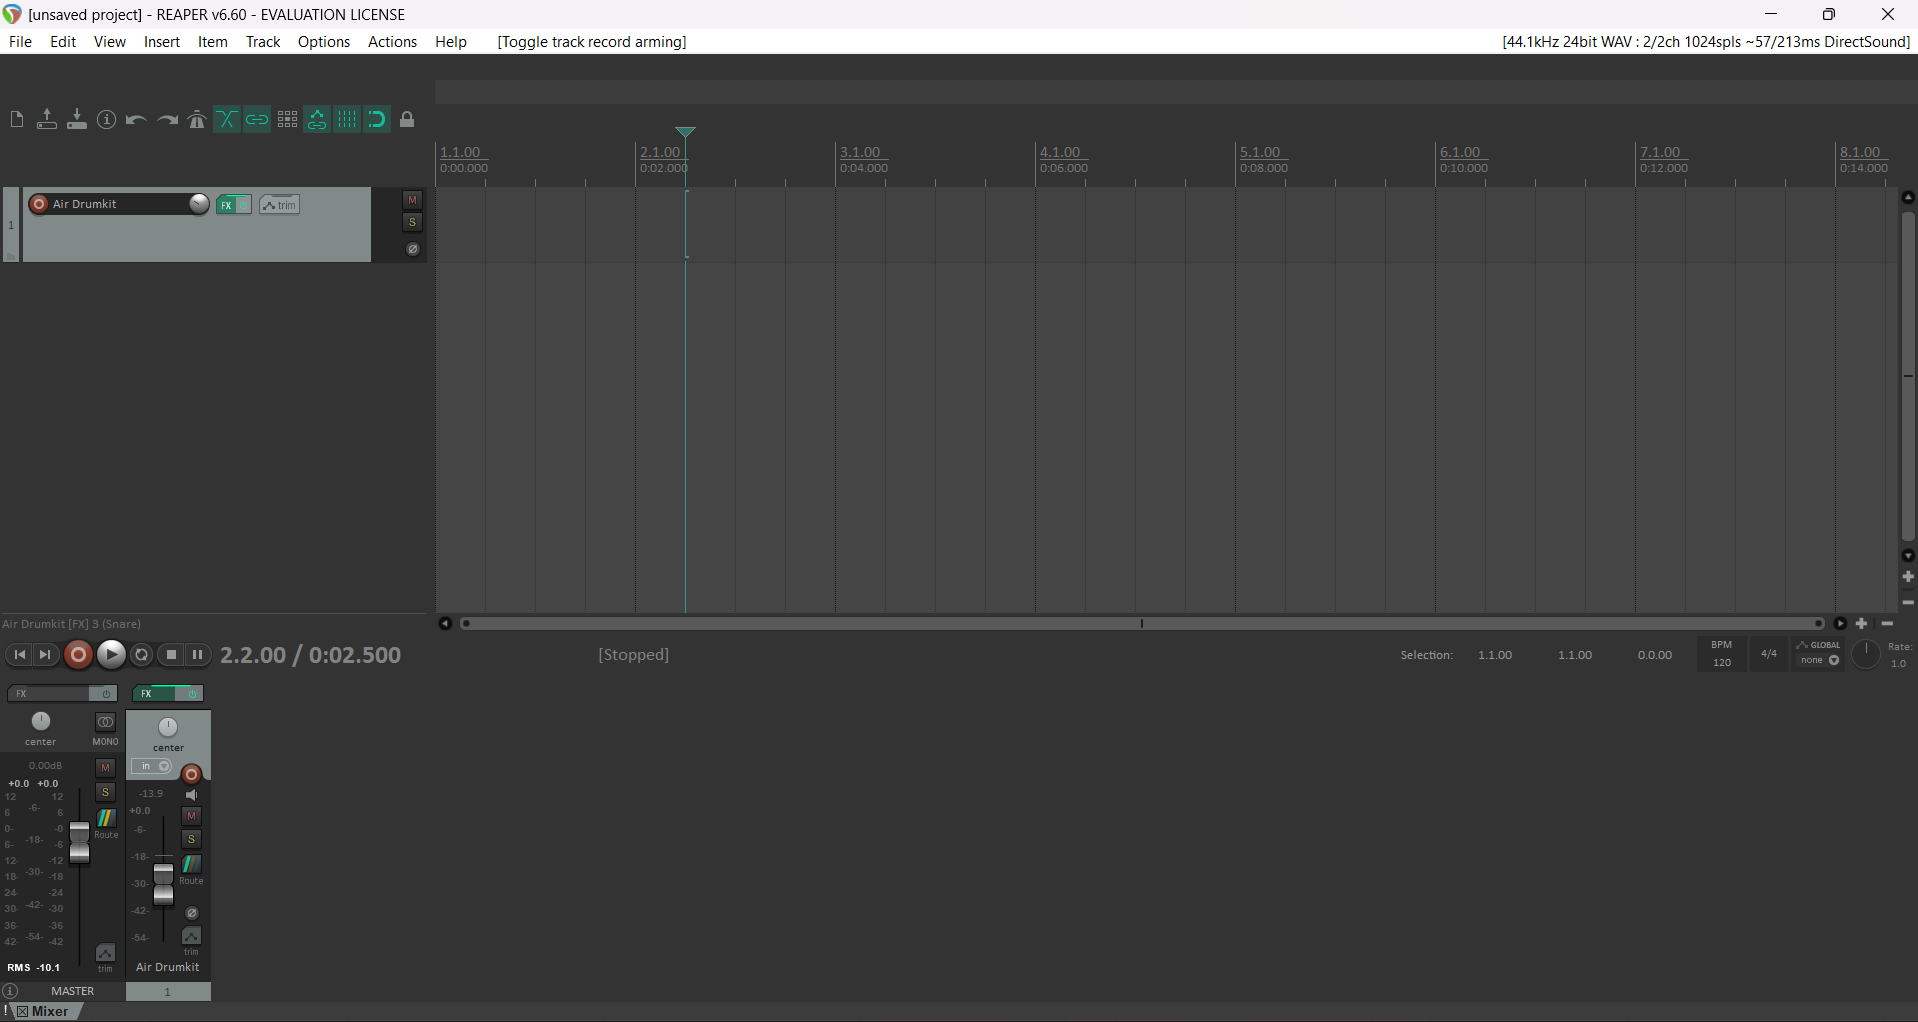This screenshot has width=1918, height=1022.
Task: Click the audio device info status text
Action: 1706,42
